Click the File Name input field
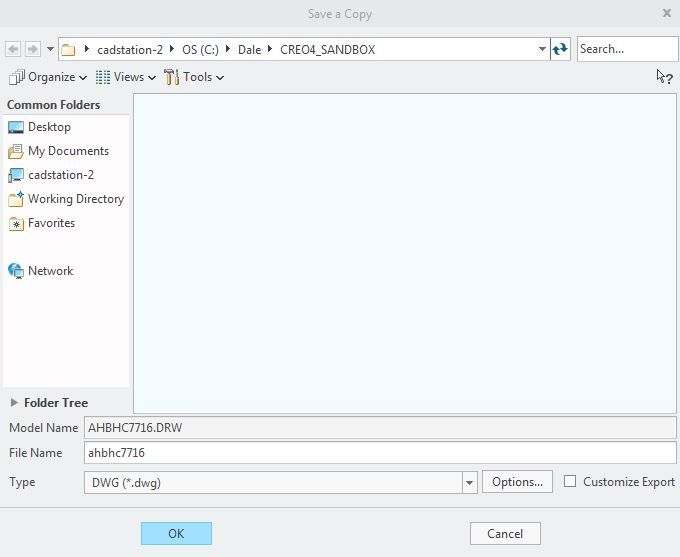 (x=380, y=453)
